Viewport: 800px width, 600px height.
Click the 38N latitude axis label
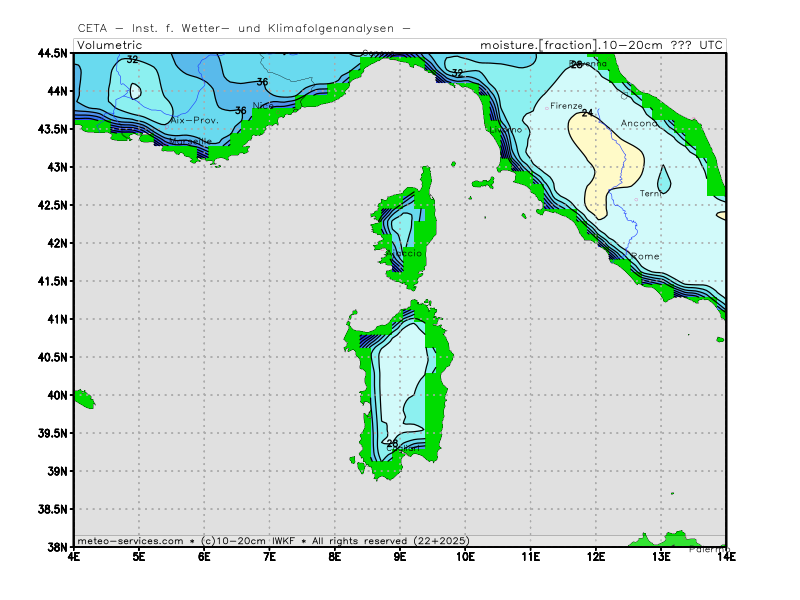(x=57, y=547)
